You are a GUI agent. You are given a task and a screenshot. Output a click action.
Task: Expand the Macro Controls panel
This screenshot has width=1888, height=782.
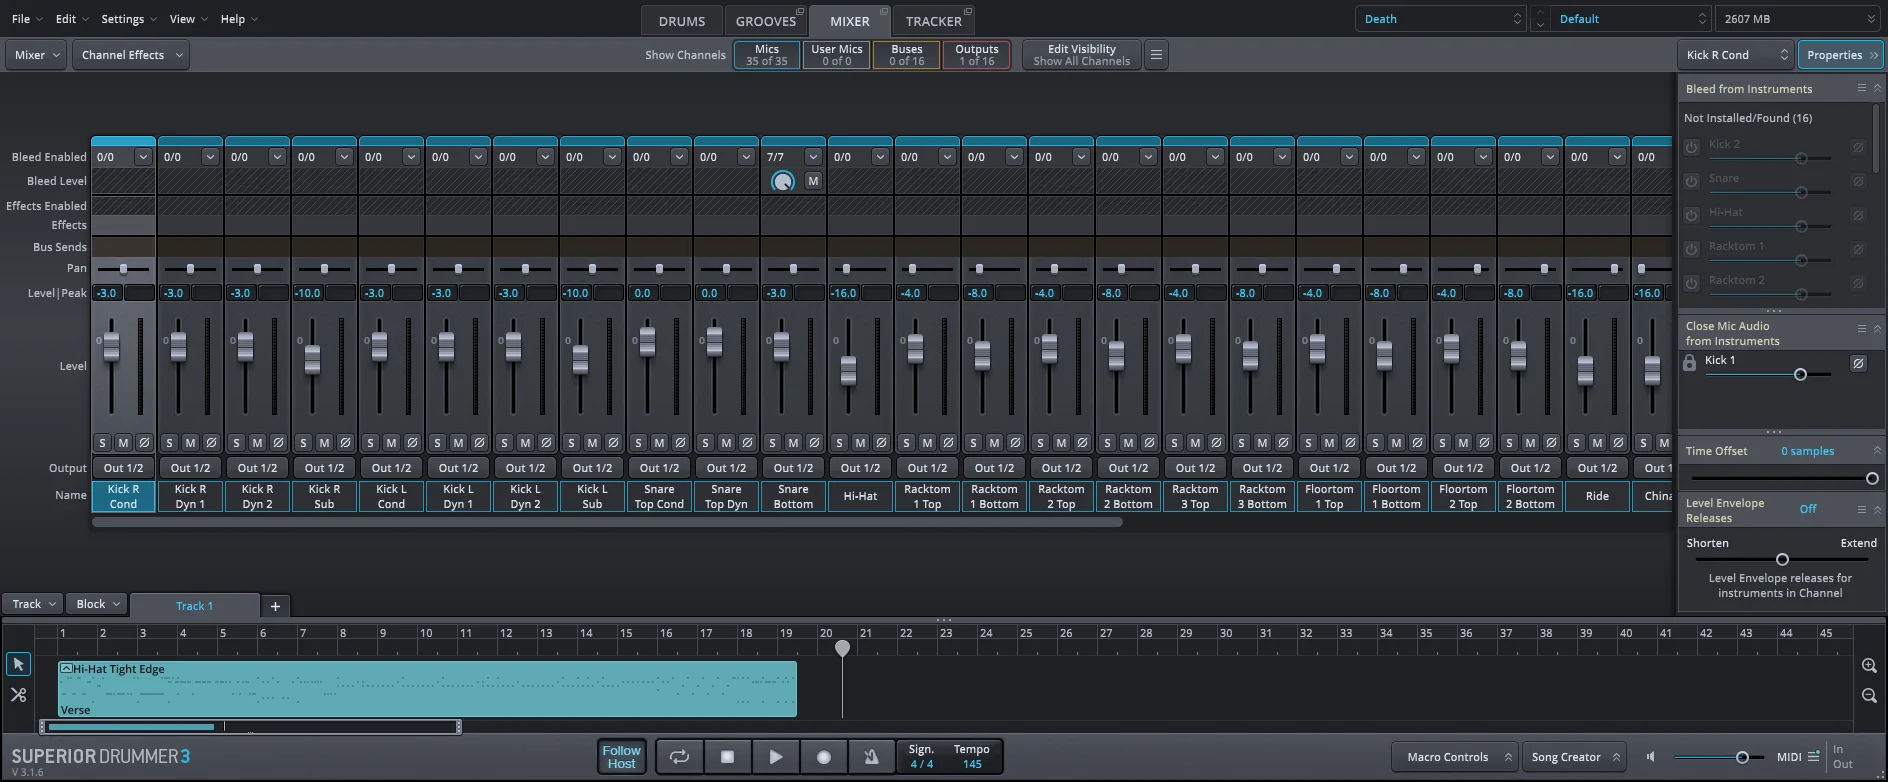pos(1456,757)
